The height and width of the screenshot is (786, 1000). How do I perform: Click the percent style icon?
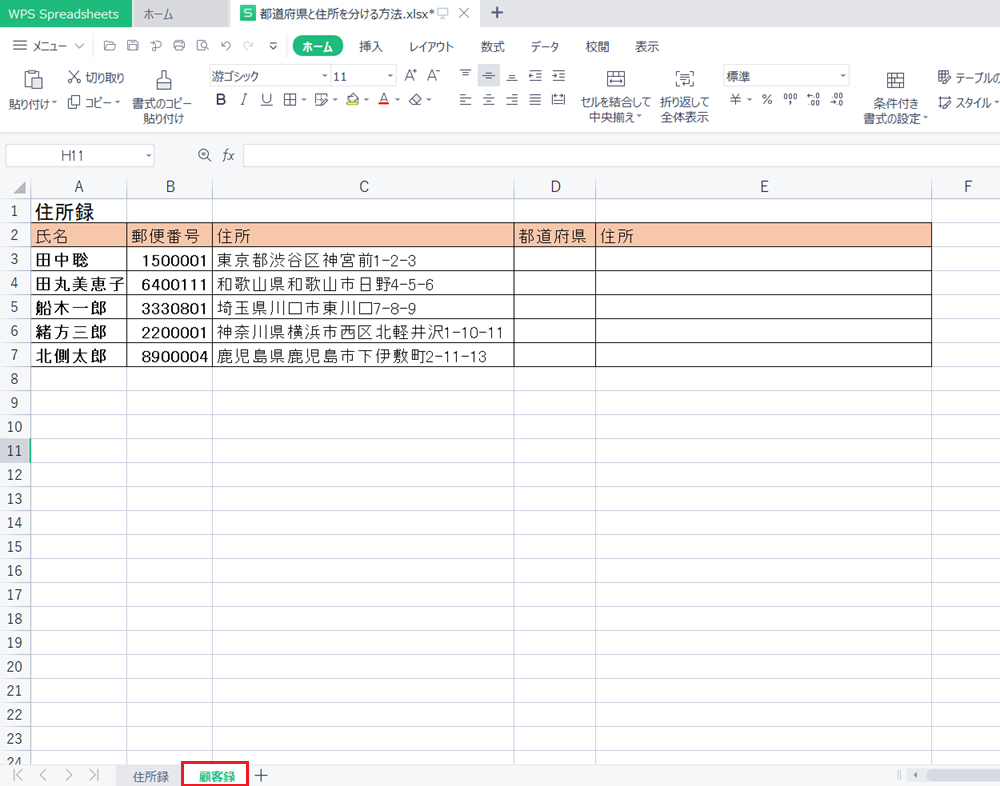(x=767, y=100)
